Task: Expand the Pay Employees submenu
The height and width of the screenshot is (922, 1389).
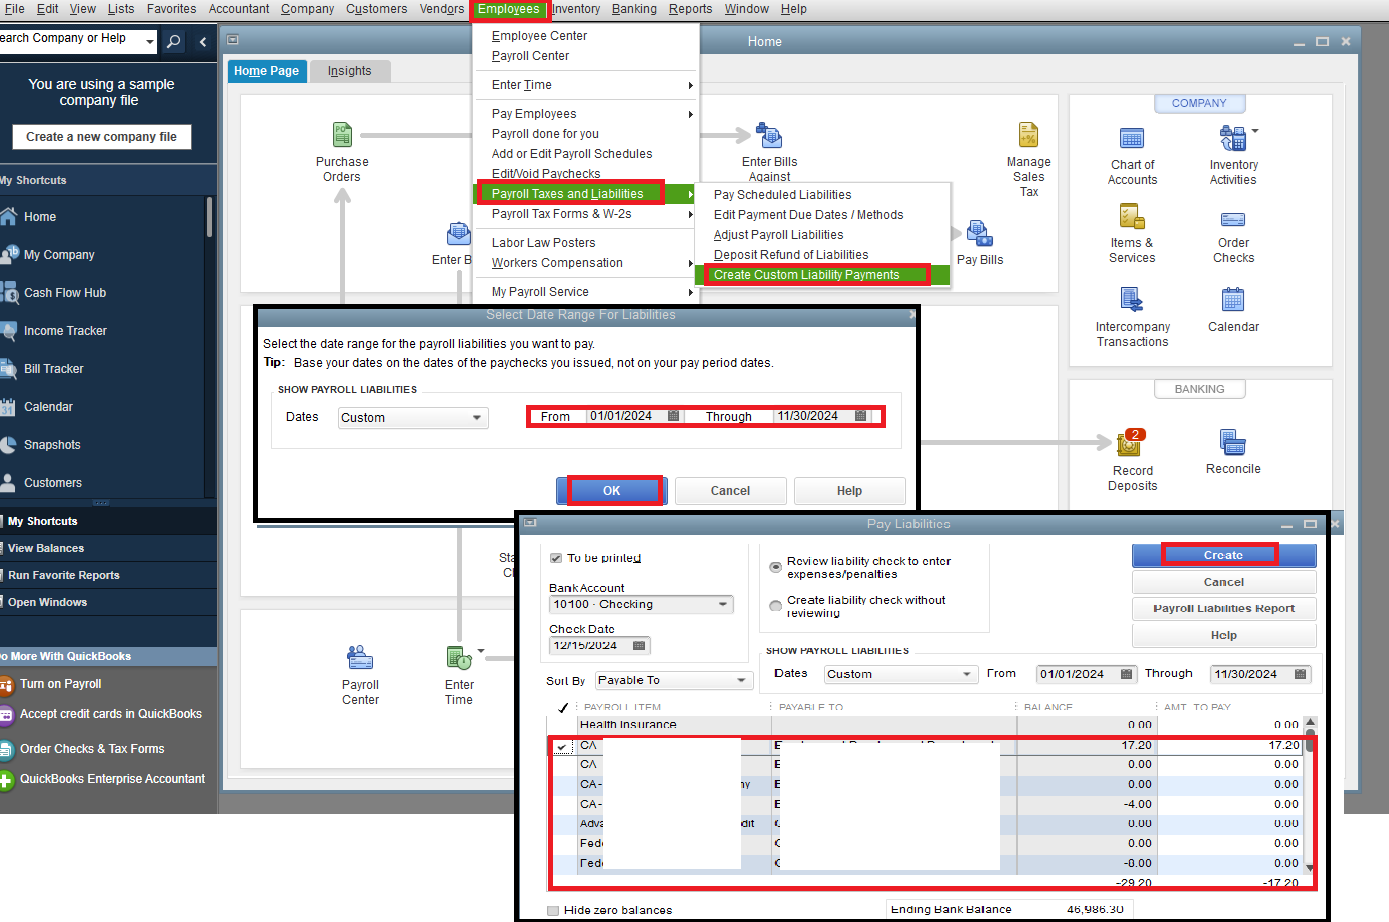Action: point(690,114)
